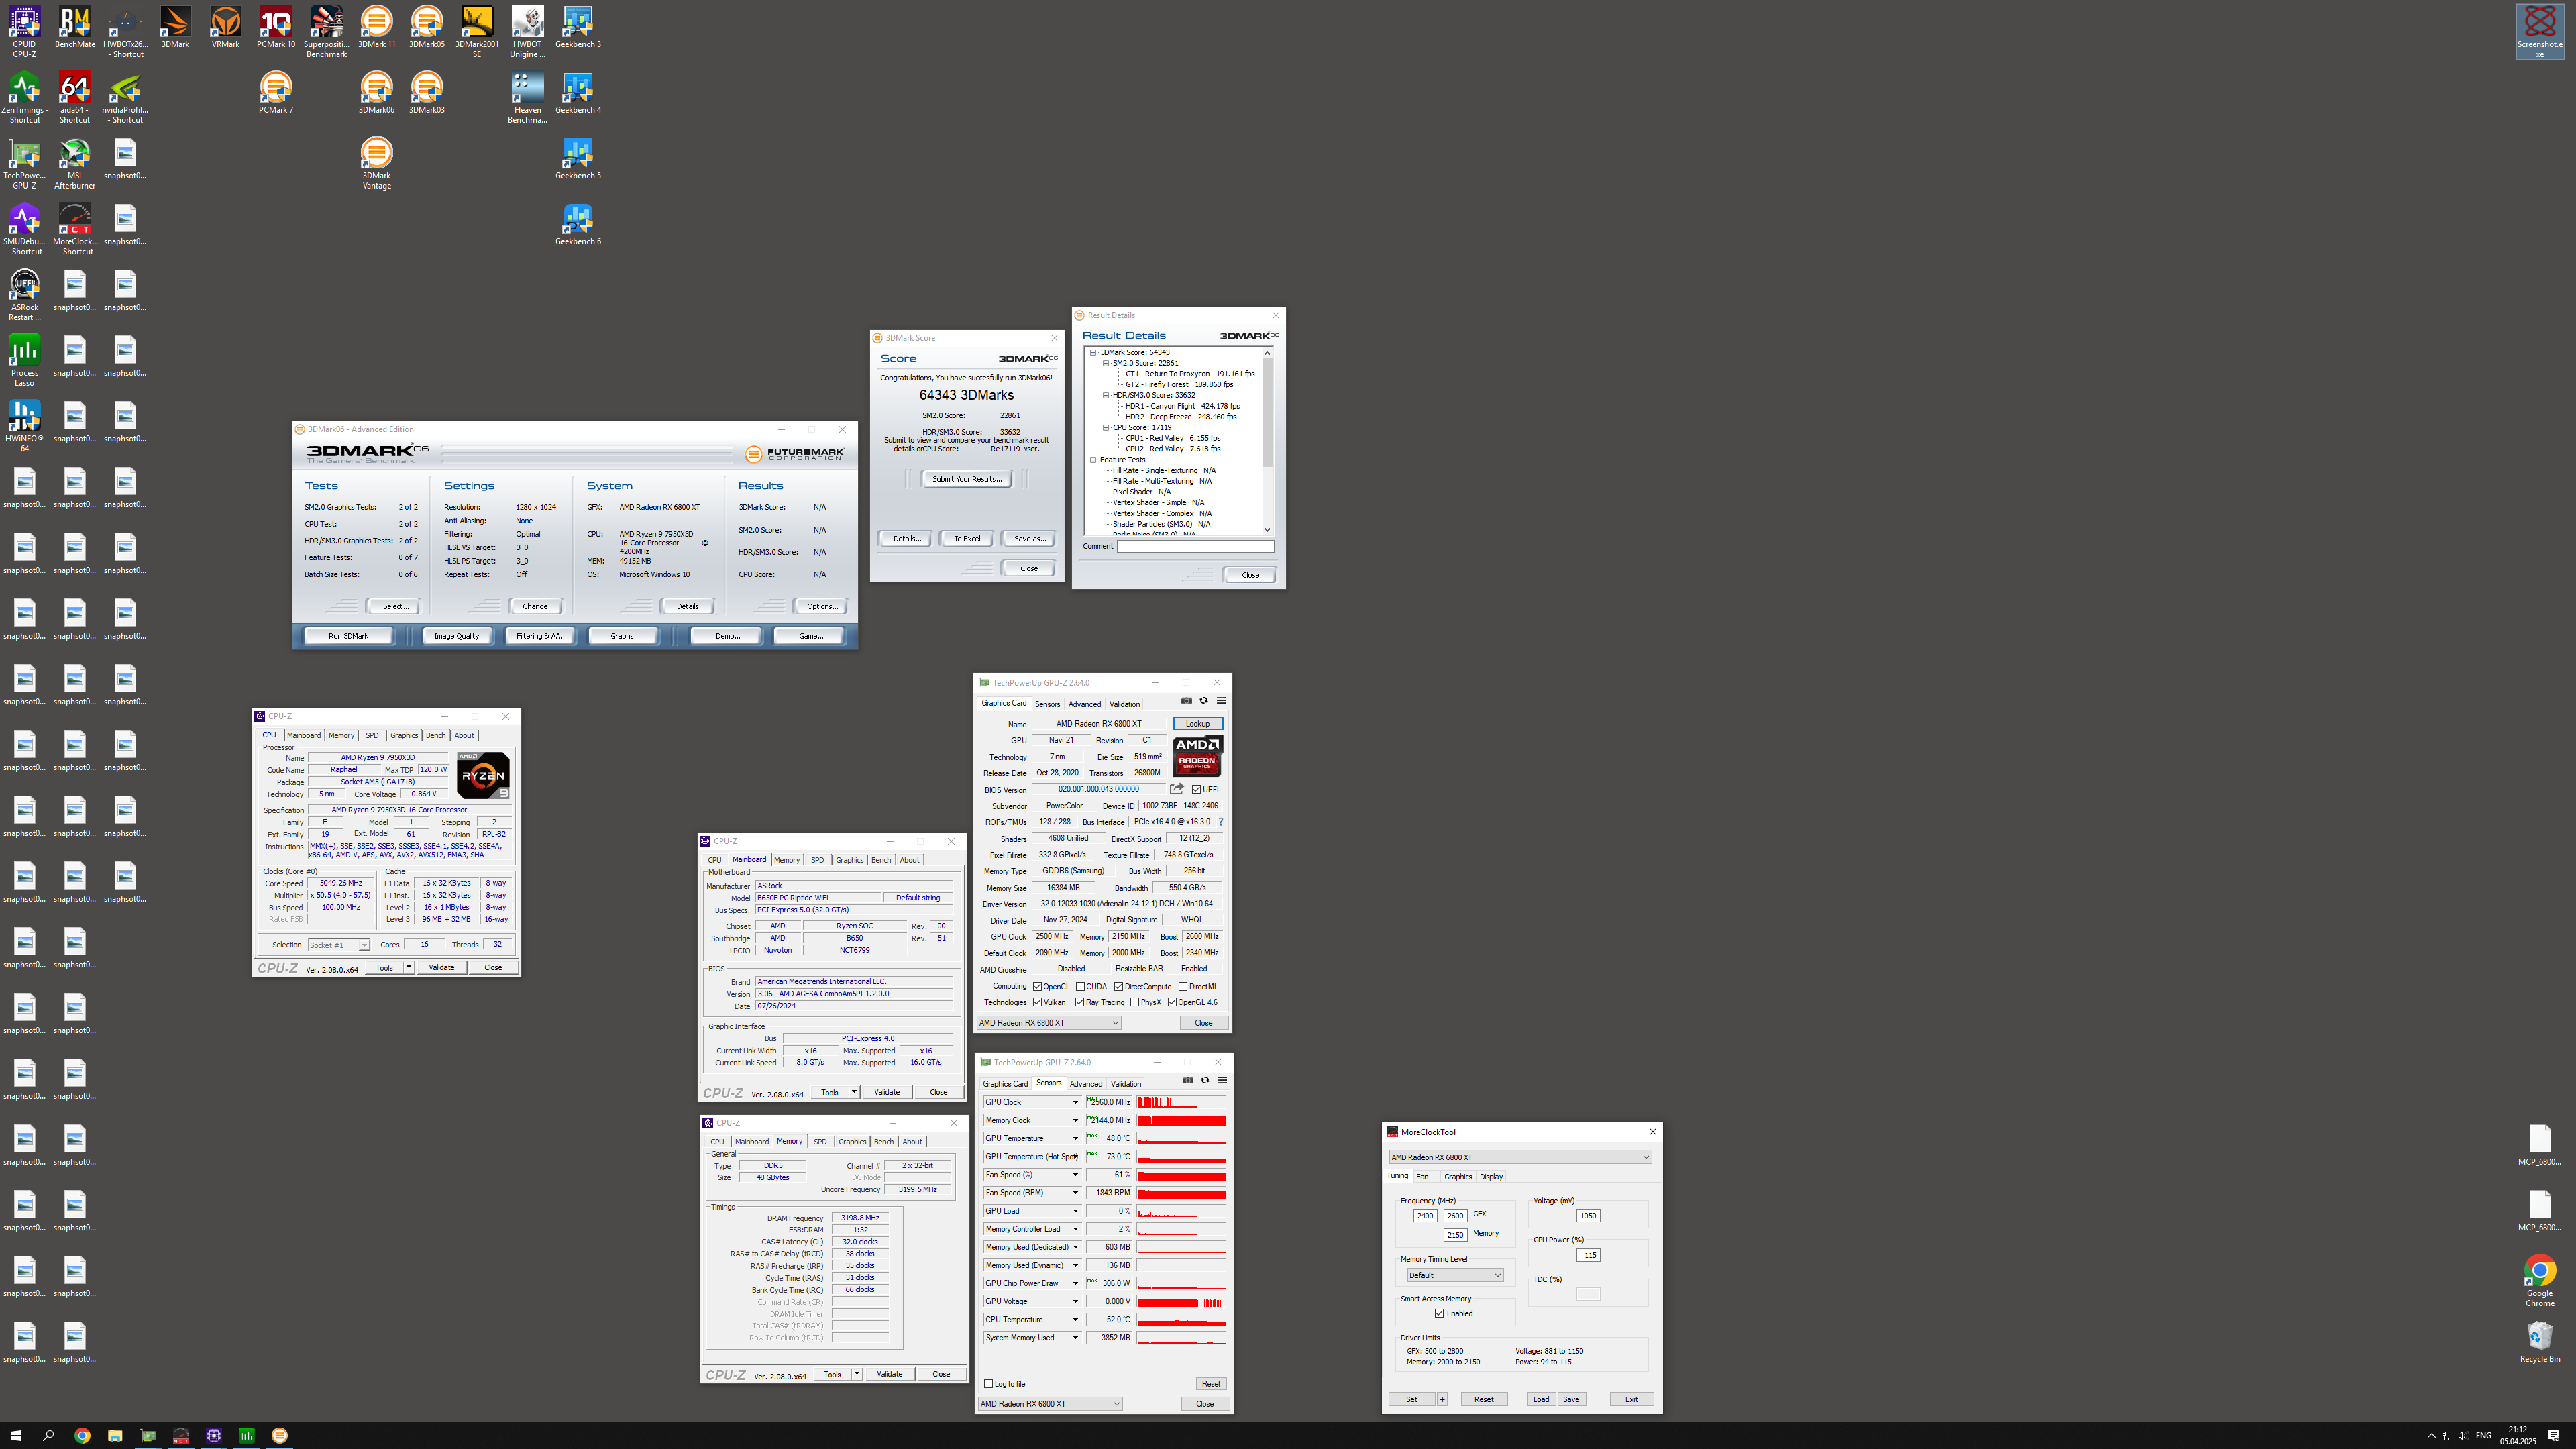Click Validate in CPU-Z processor window

(x=441, y=968)
